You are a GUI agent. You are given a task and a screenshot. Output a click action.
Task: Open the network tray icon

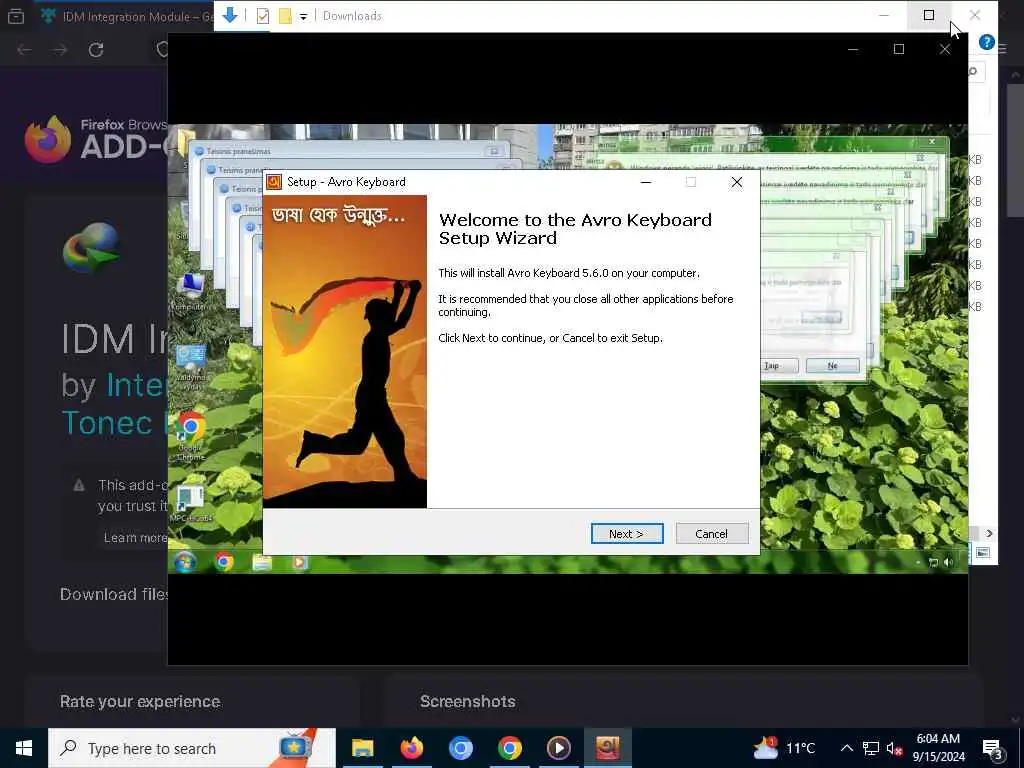tap(871, 748)
